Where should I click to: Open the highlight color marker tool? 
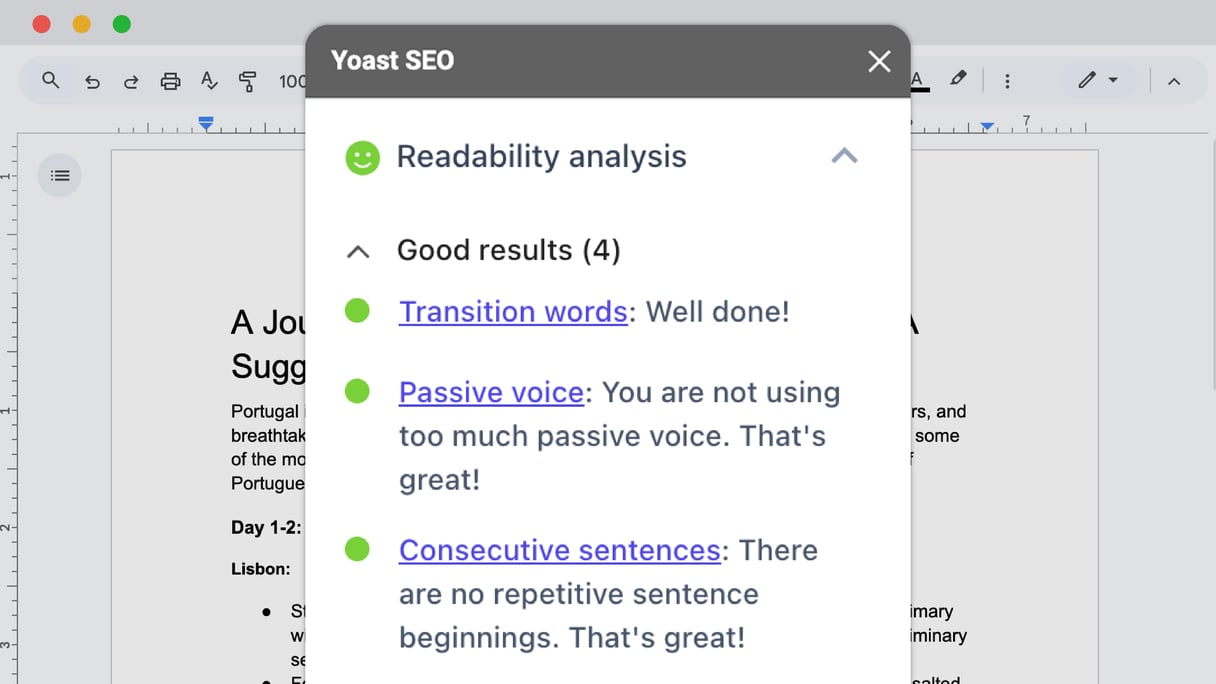[958, 79]
